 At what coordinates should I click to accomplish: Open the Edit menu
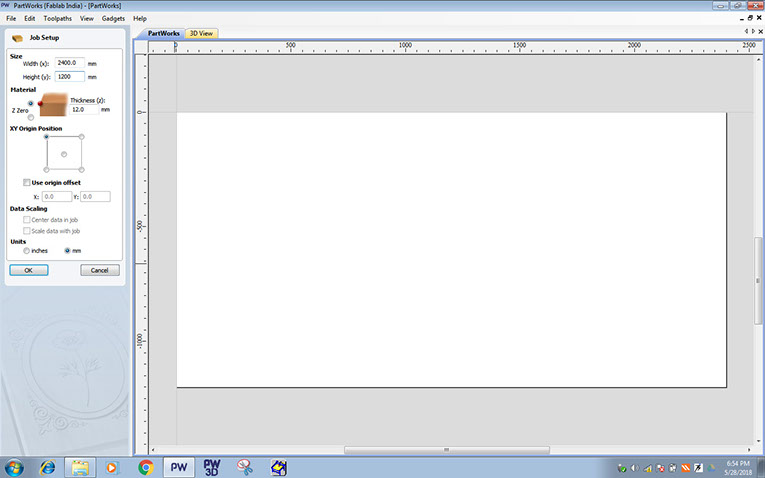coord(30,19)
